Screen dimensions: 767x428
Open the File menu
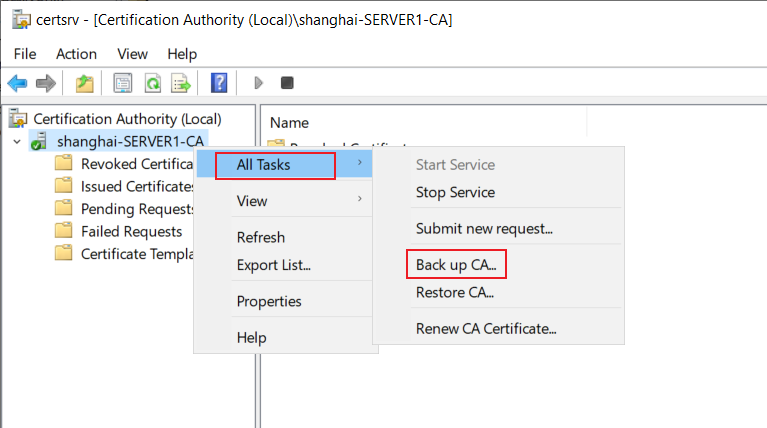pos(25,54)
